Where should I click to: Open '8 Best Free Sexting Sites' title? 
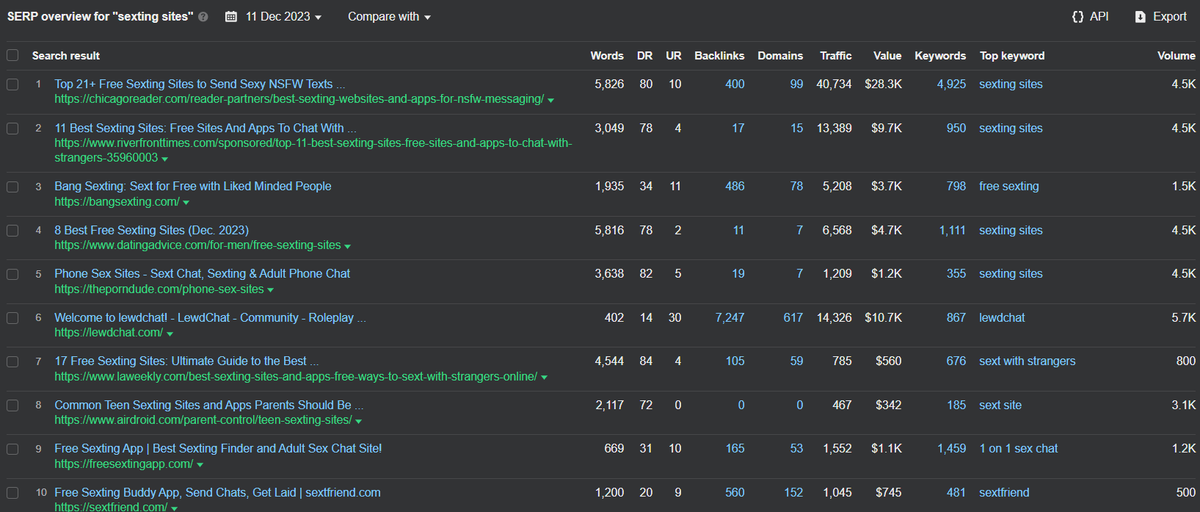152,231
